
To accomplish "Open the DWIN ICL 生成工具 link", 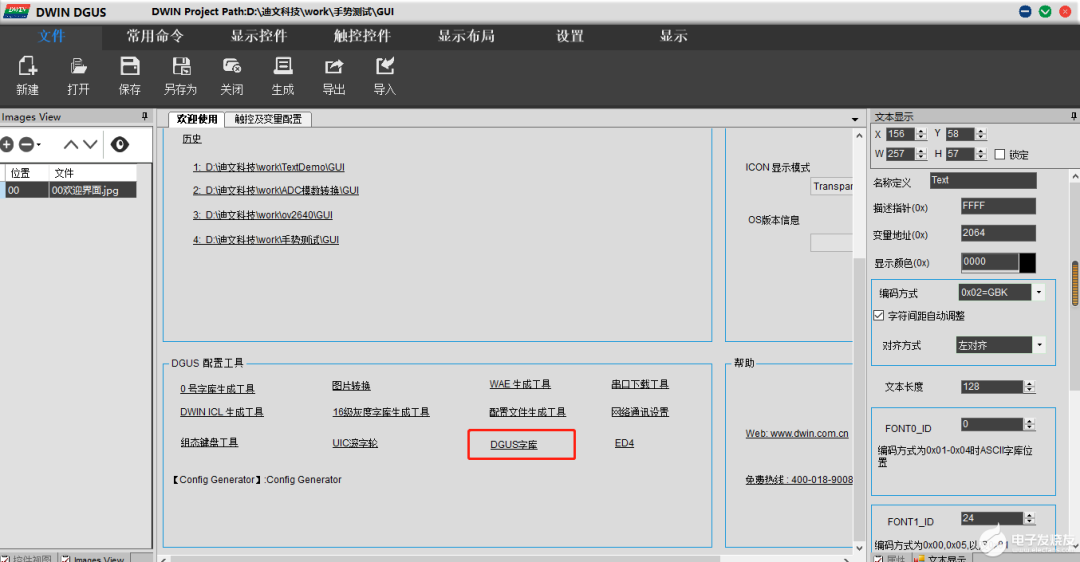I will (x=222, y=412).
